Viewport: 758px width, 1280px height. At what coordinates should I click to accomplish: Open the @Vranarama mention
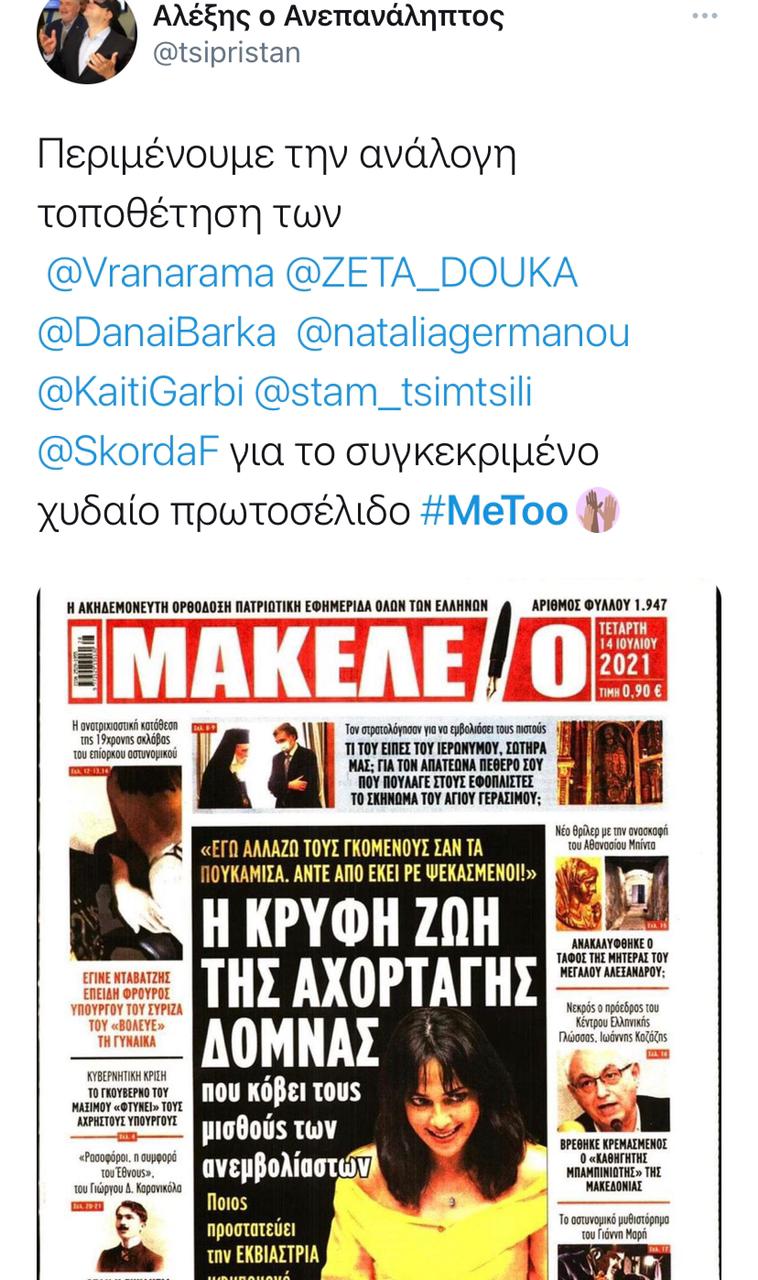[x=160, y=272]
